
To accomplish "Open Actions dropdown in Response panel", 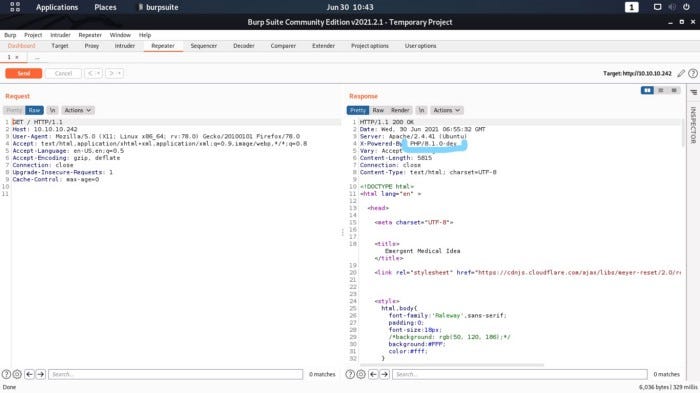I will (x=446, y=110).
